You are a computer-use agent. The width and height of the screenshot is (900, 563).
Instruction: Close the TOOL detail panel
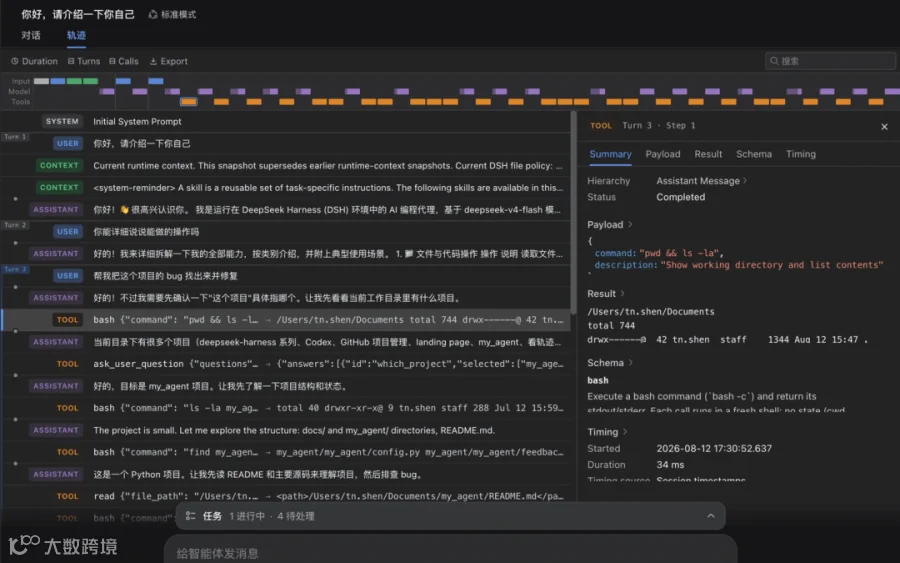(x=884, y=126)
